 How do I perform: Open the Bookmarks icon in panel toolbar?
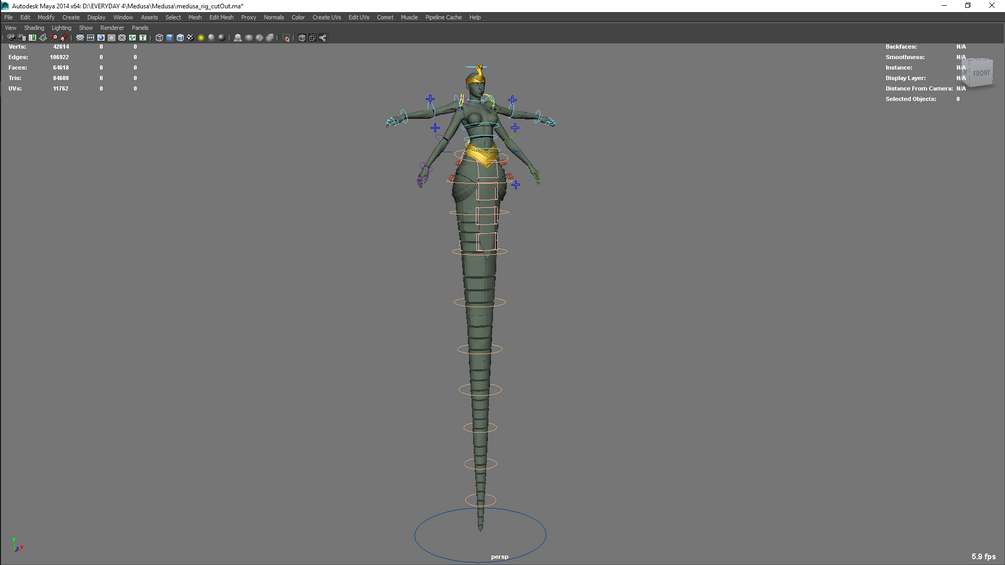(32, 38)
